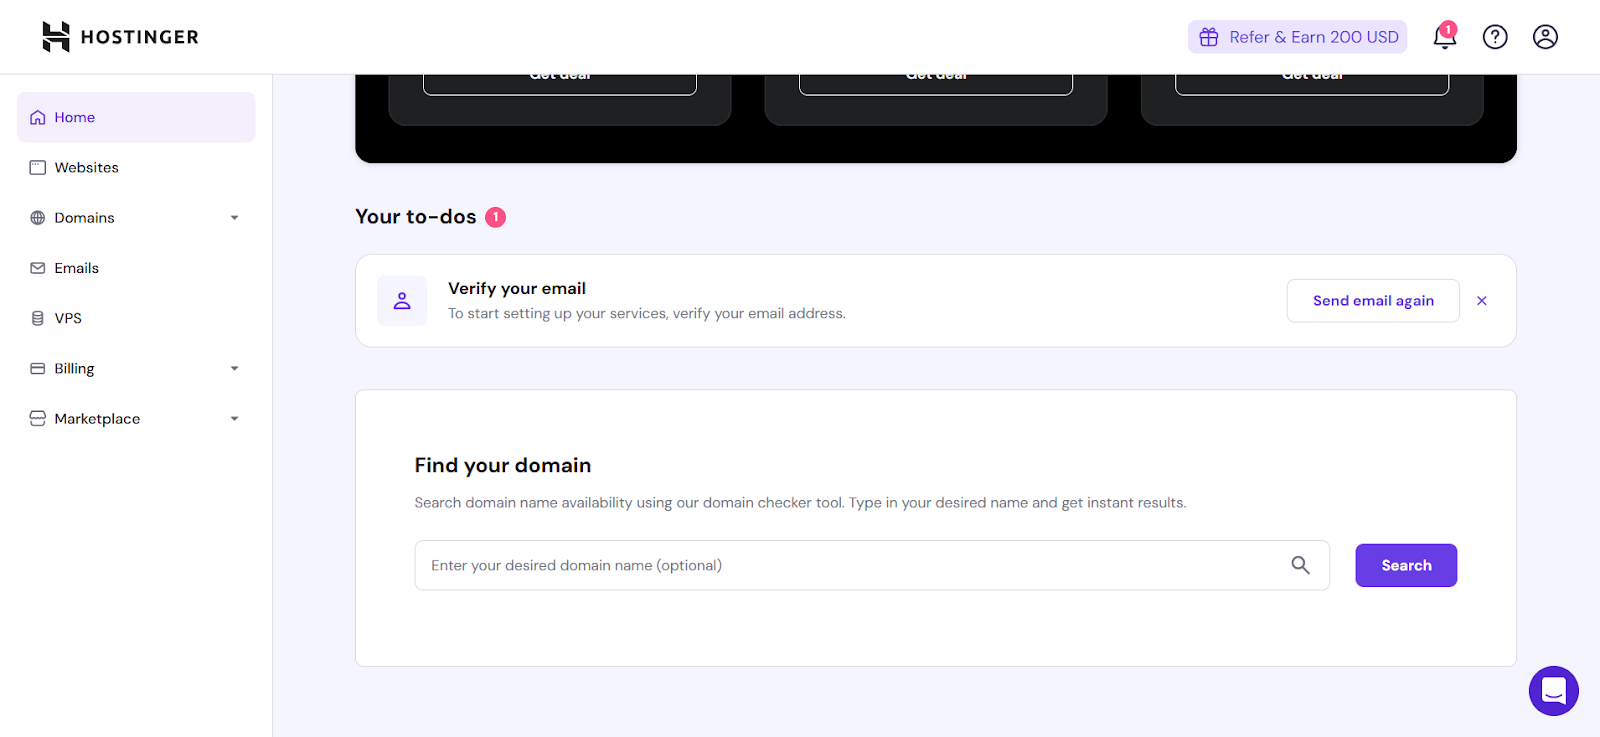1600x737 pixels.
Task: Click the purple Search button
Action: [x=1406, y=565]
